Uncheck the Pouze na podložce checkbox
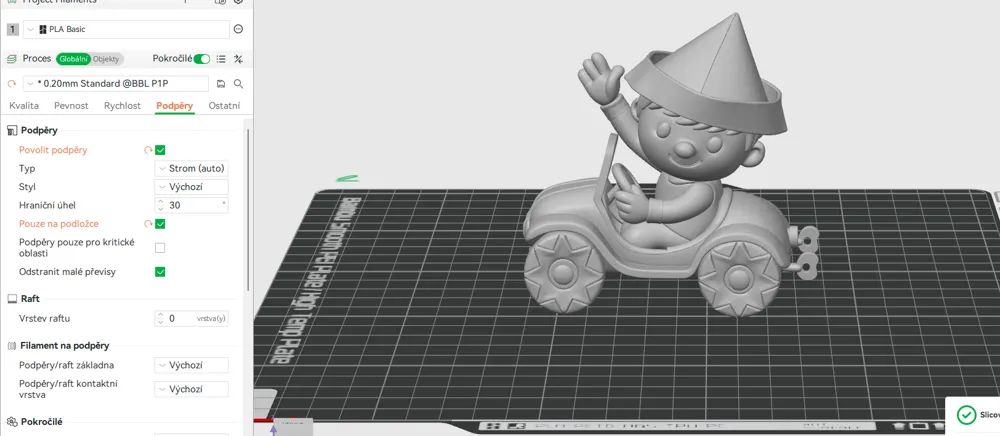Viewport: 1000px width, 436px height. coord(160,224)
